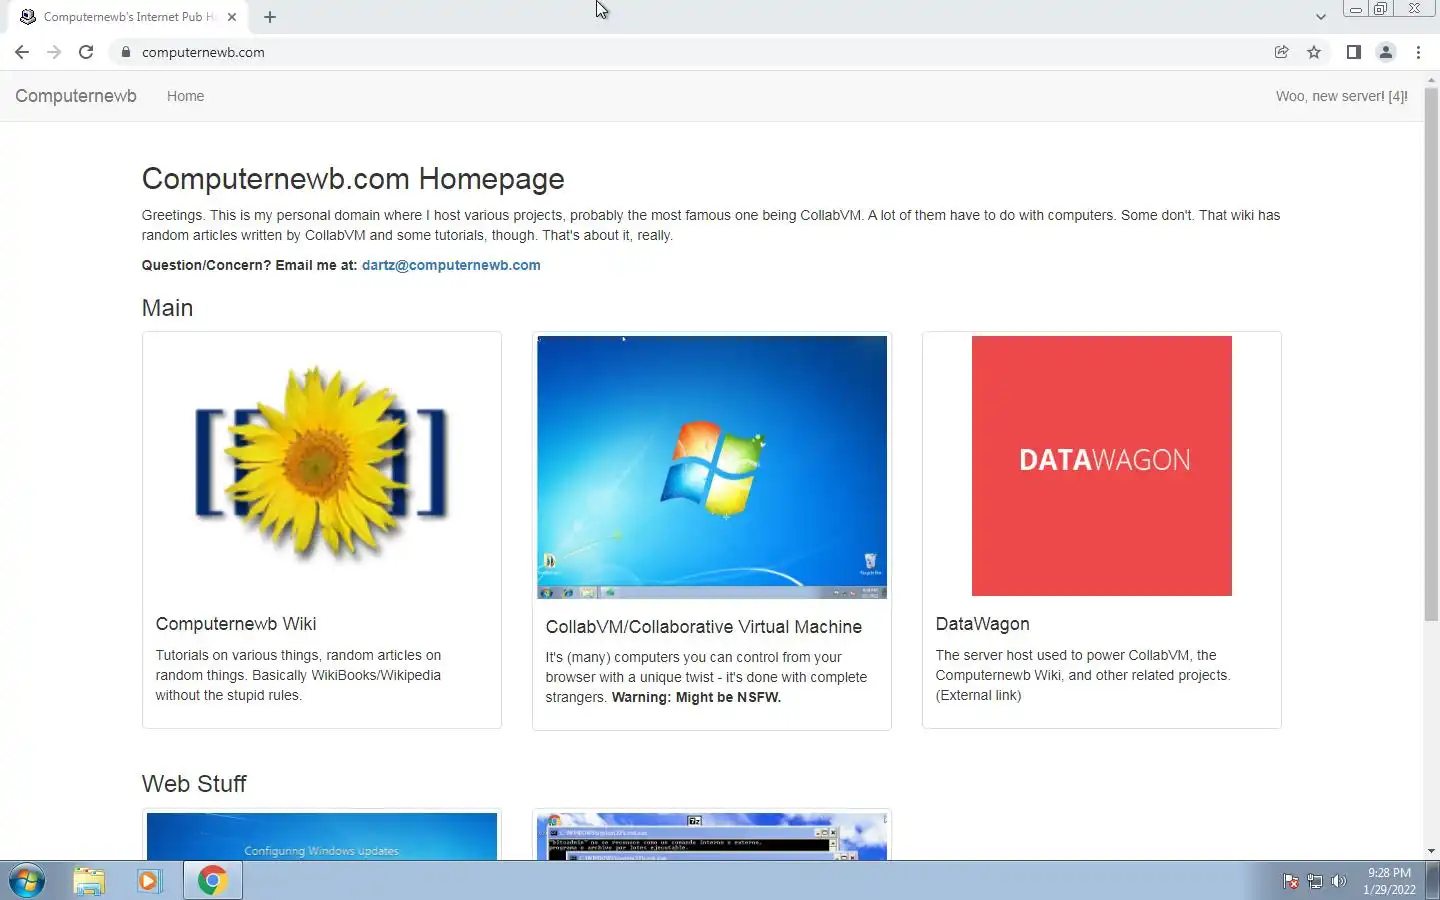The height and width of the screenshot is (900, 1440).
Task: Close the Computernewb's Internet Pub tab
Action: tap(232, 17)
